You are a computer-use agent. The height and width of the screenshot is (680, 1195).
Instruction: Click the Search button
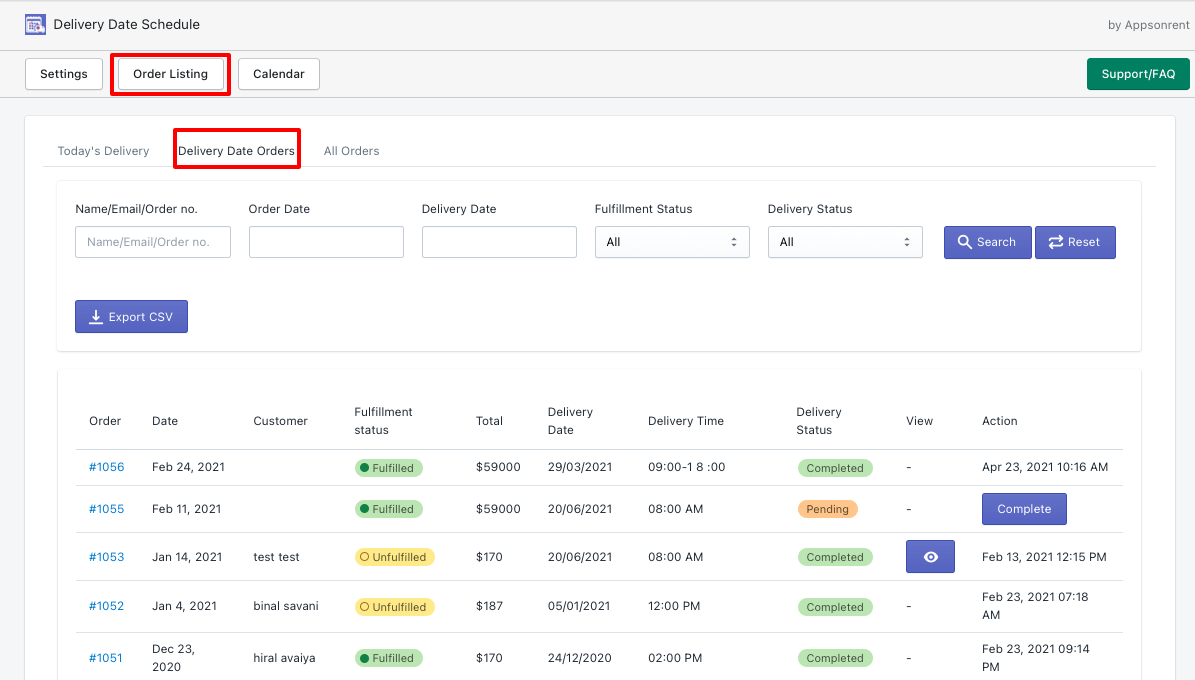(x=988, y=242)
